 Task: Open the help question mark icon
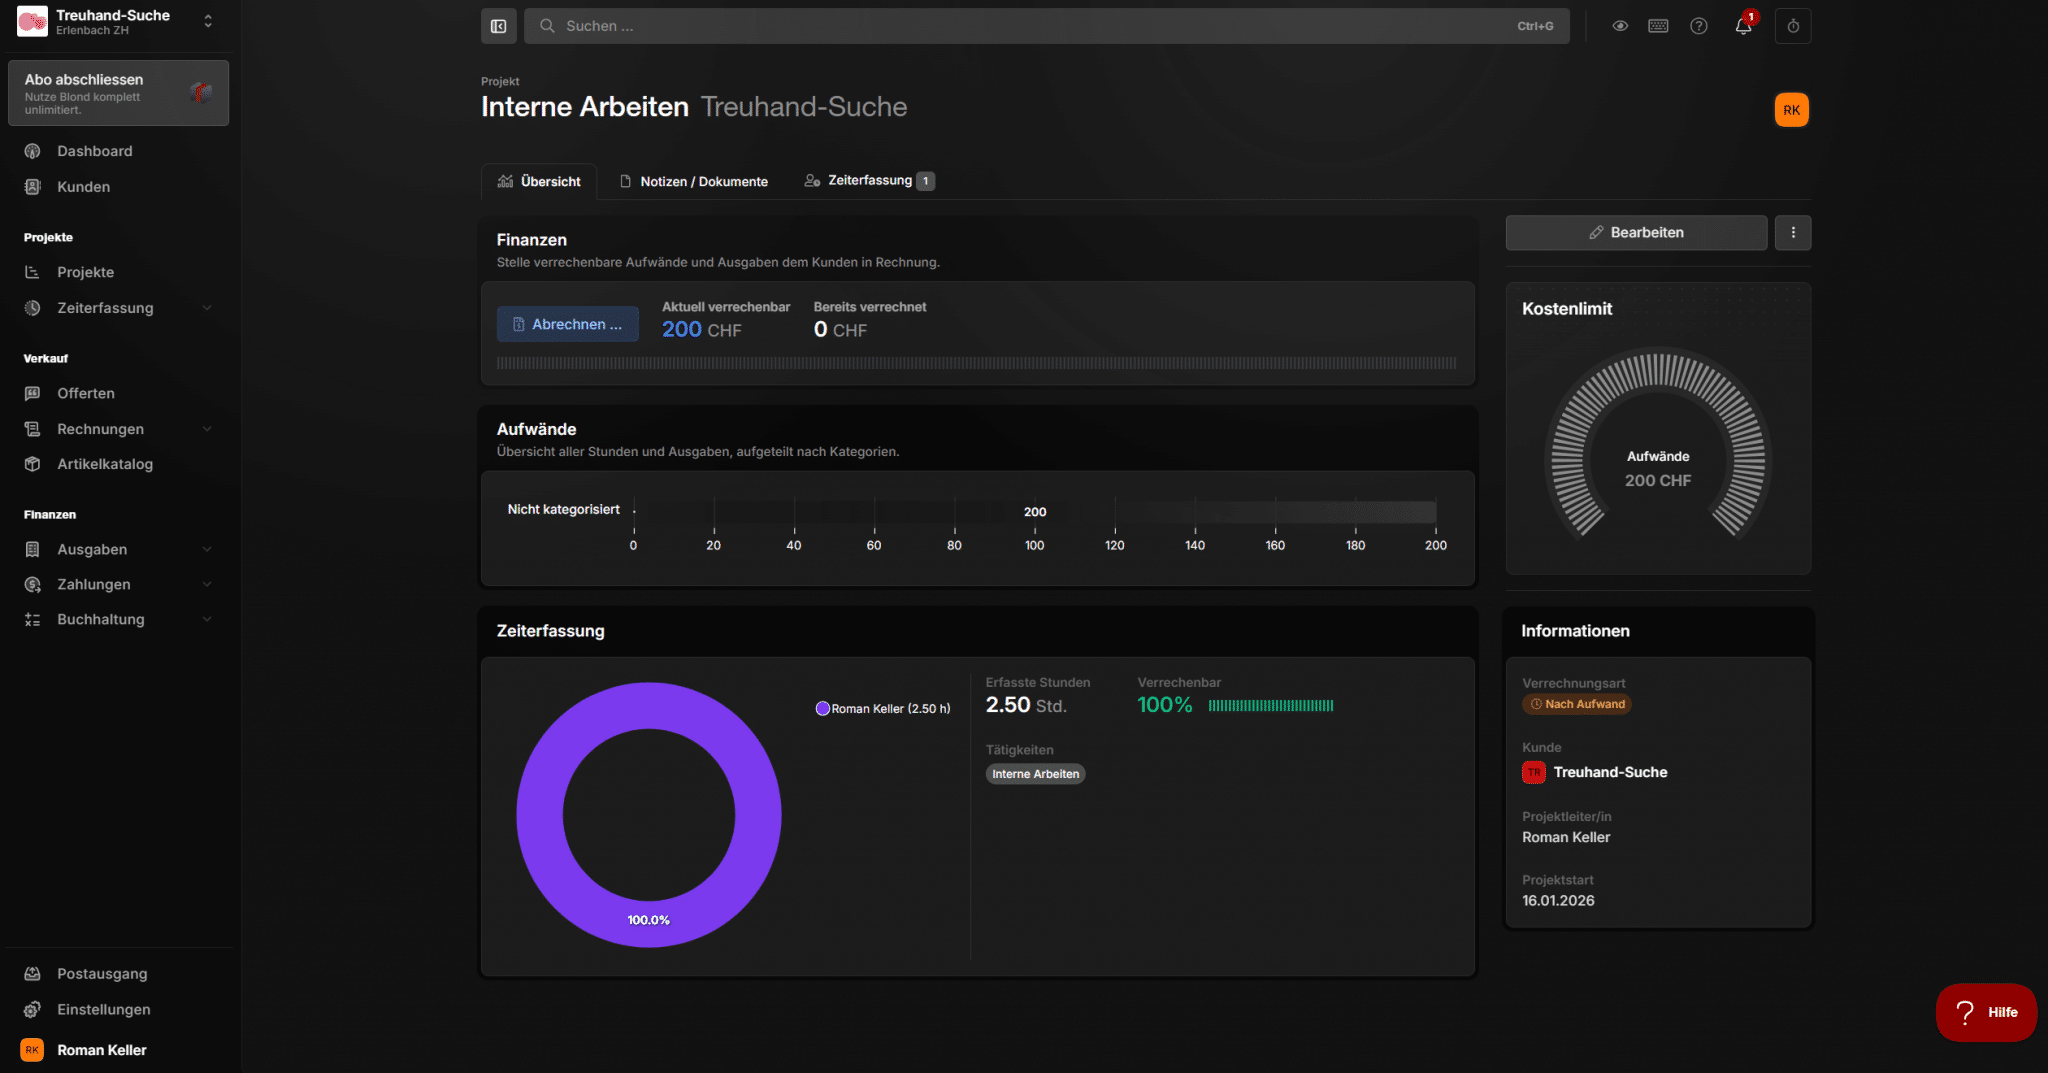pyautogui.click(x=1699, y=26)
